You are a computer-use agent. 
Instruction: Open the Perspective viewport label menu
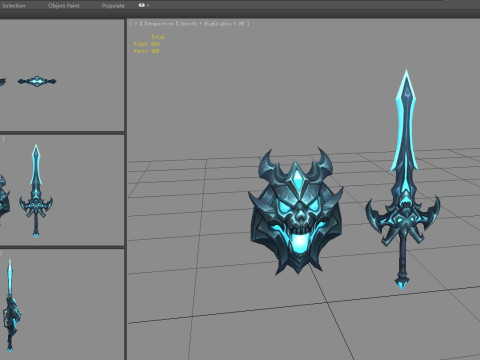(159, 23)
